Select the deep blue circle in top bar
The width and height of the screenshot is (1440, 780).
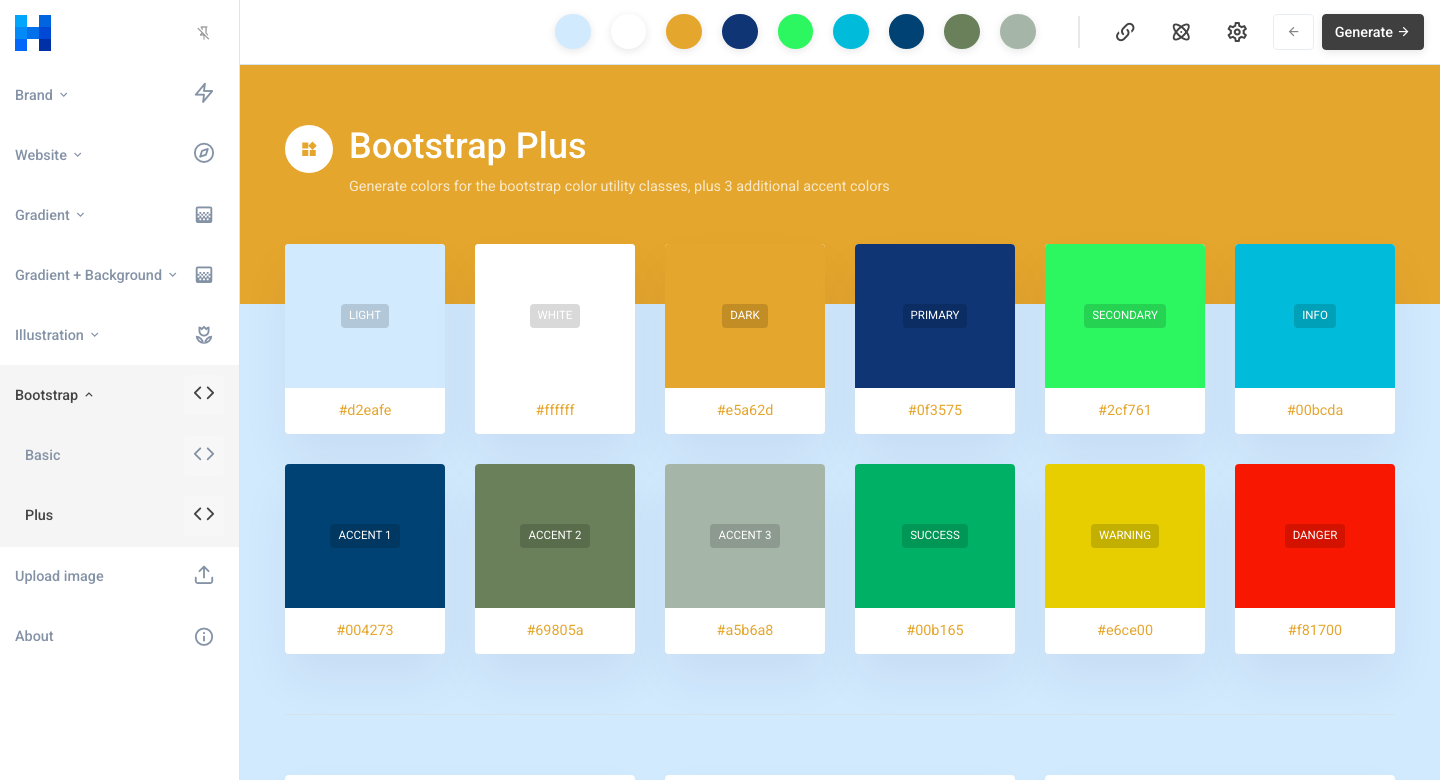907,31
